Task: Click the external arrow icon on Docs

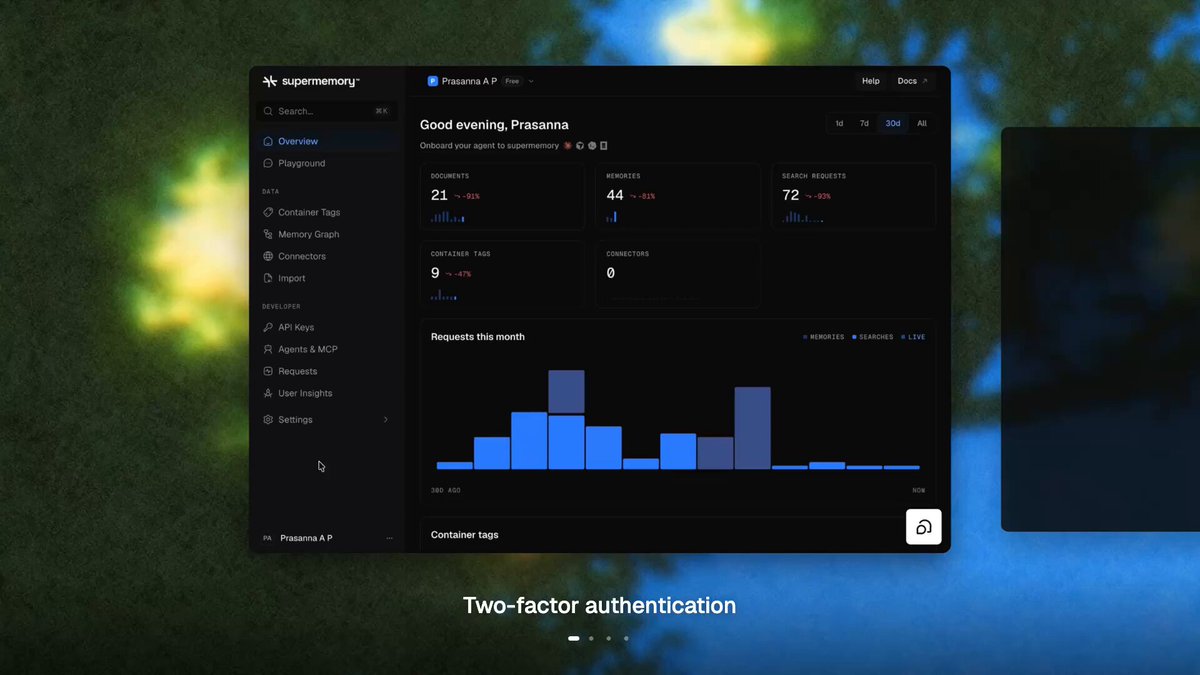Action: coord(924,81)
